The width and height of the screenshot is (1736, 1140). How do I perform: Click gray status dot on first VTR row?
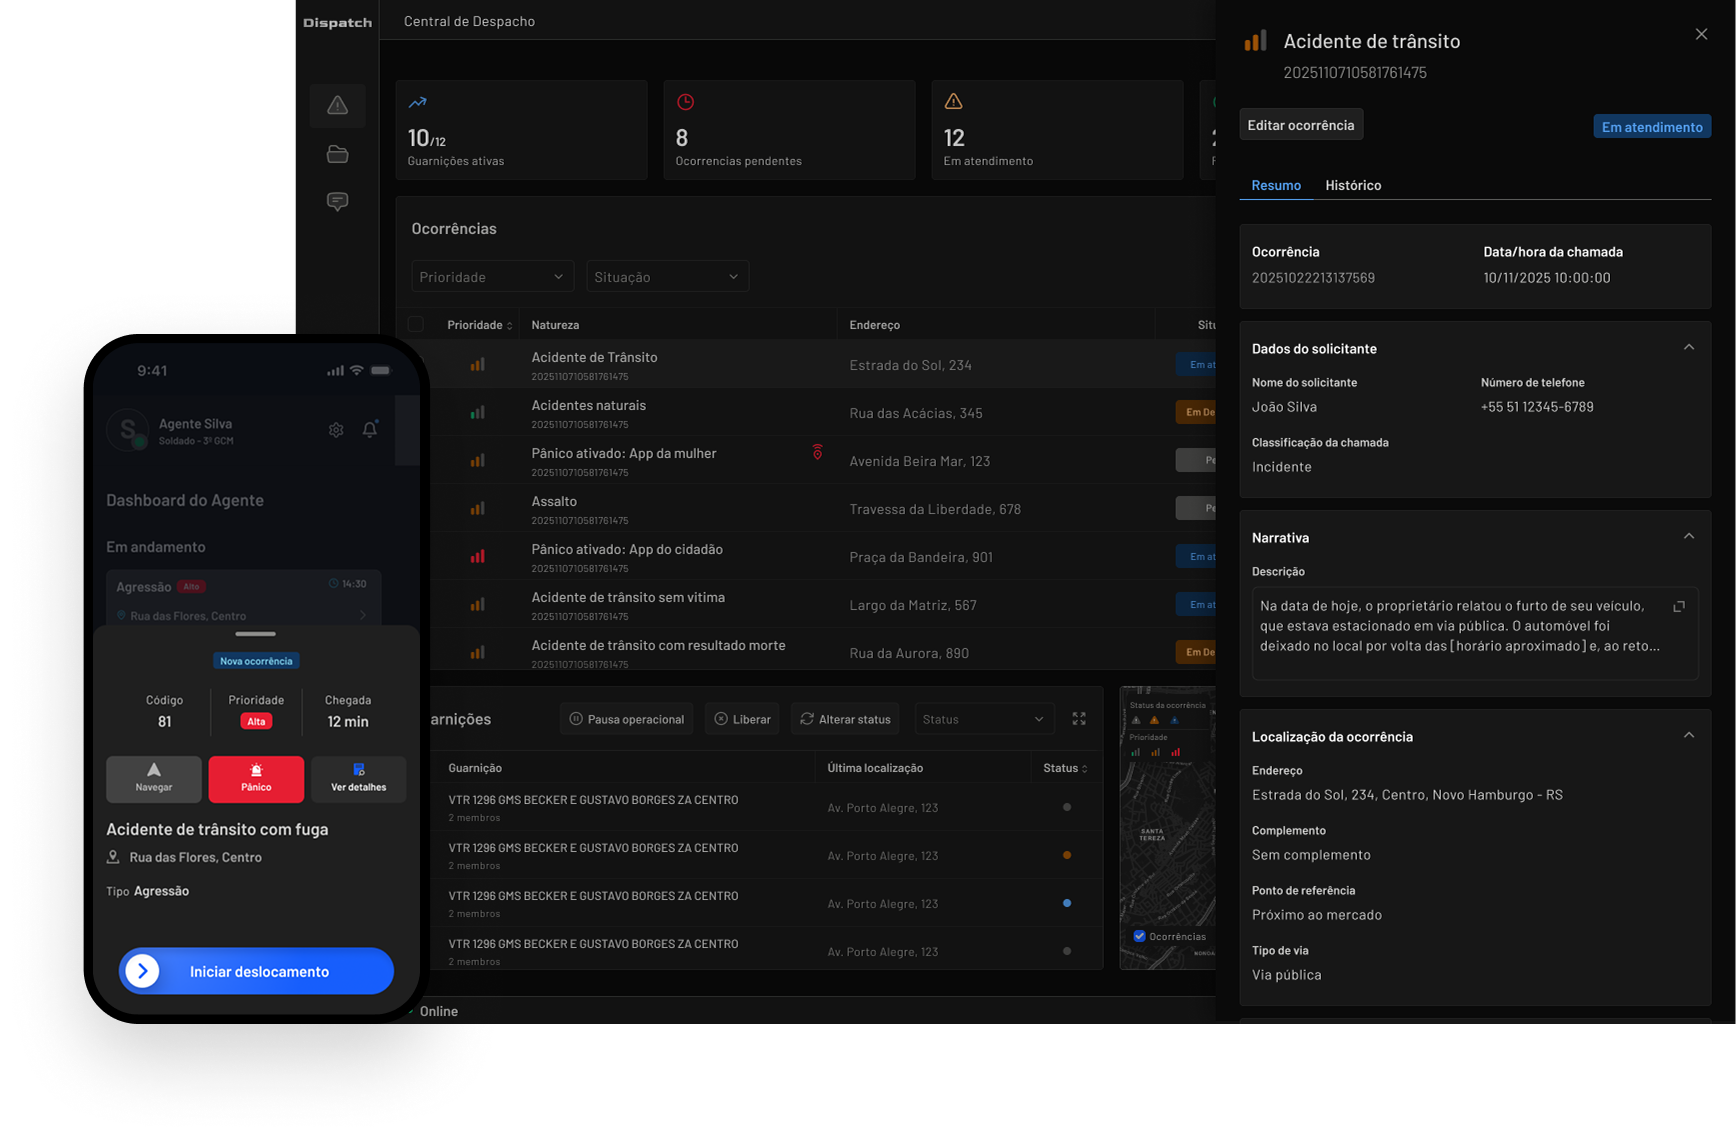(1067, 807)
